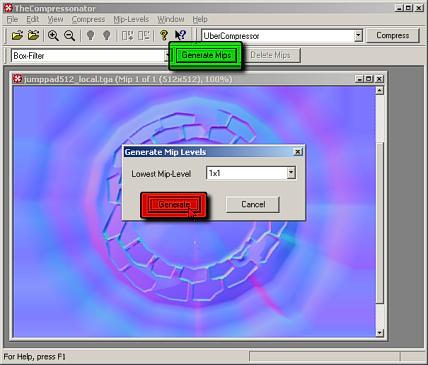The width and height of the screenshot is (428, 365).
Task: Open About via the yellow question mark icon
Action: tap(164, 35)
